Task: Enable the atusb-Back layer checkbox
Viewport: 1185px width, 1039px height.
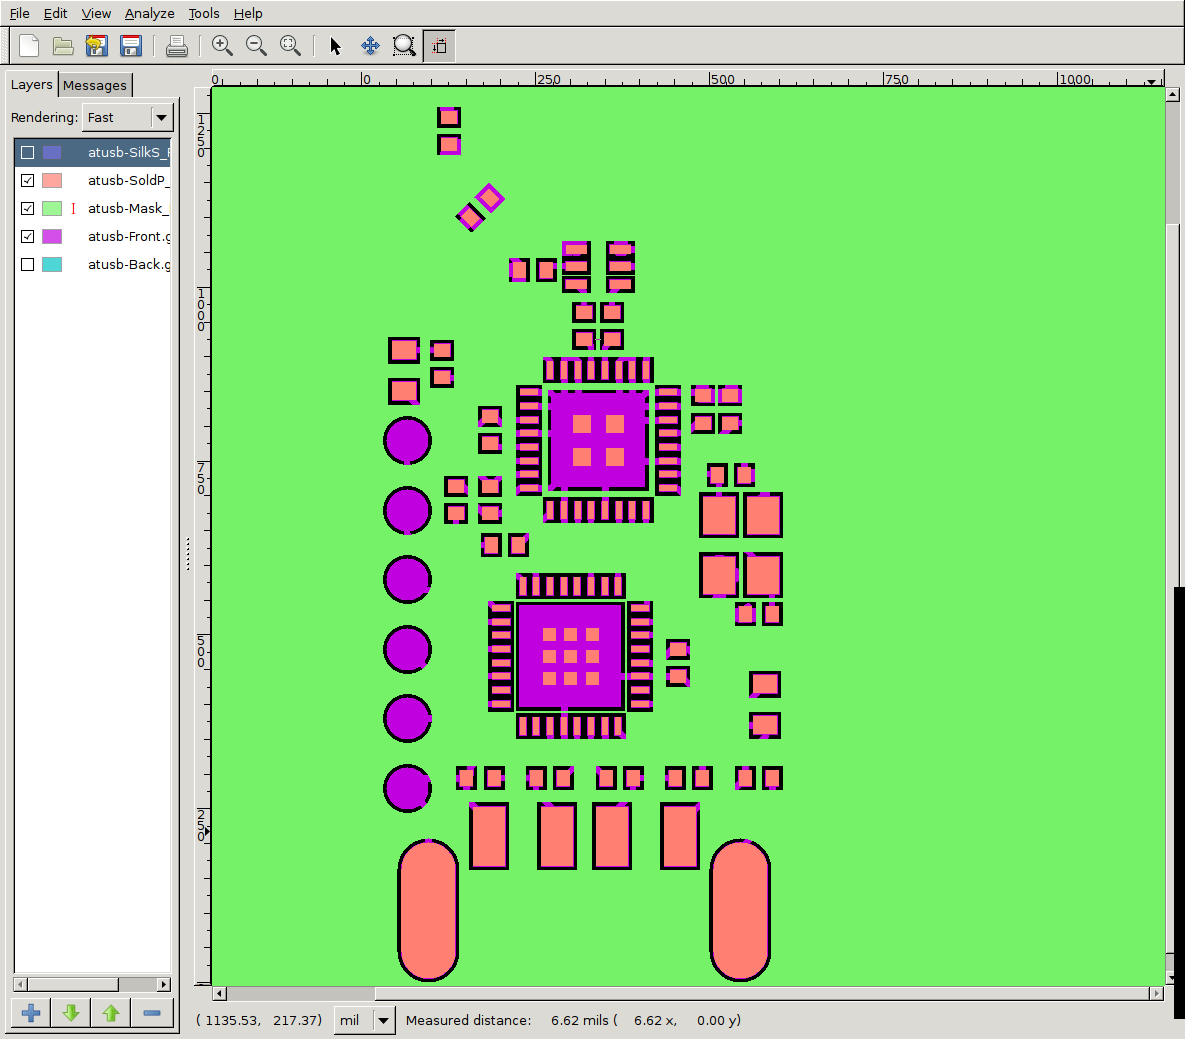Action: coord(28,265)
